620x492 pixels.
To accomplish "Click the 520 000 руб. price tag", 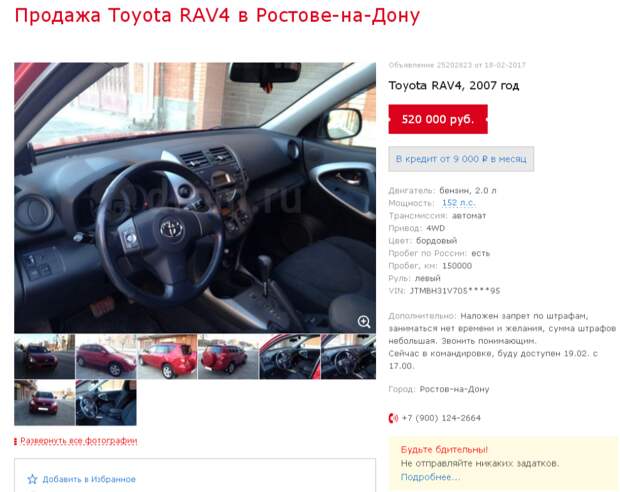I will pyautogui.click(x=438, y=119).
